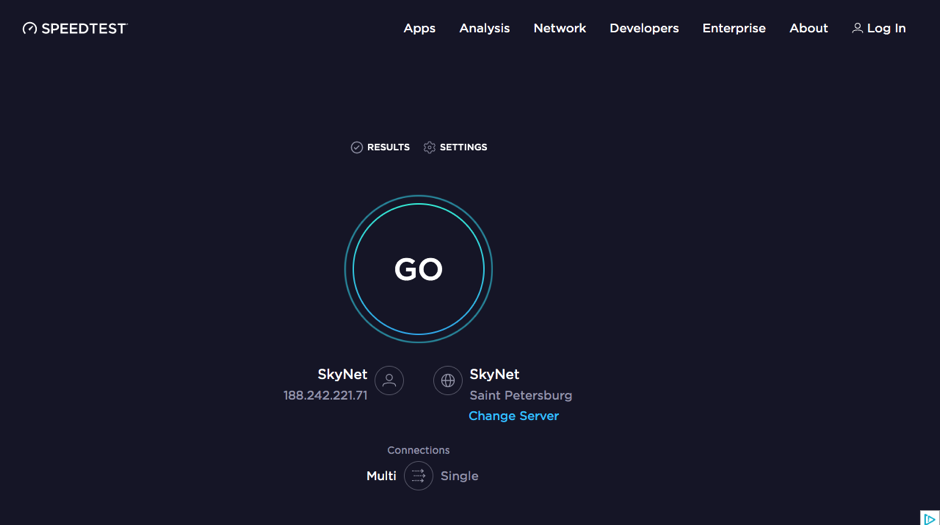Click the IP address 188.242.221.71
Image resolution: width=941 pixels, height=527 pixels.
(x=325, y=396)
